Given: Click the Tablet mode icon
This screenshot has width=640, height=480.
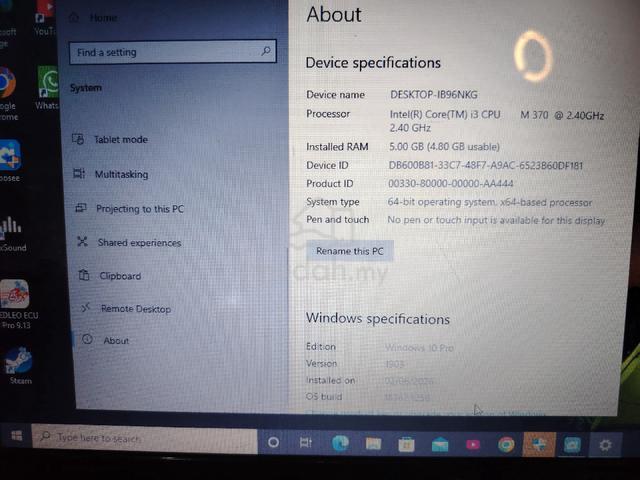Looking at the screenshot, I should point(78,139).
